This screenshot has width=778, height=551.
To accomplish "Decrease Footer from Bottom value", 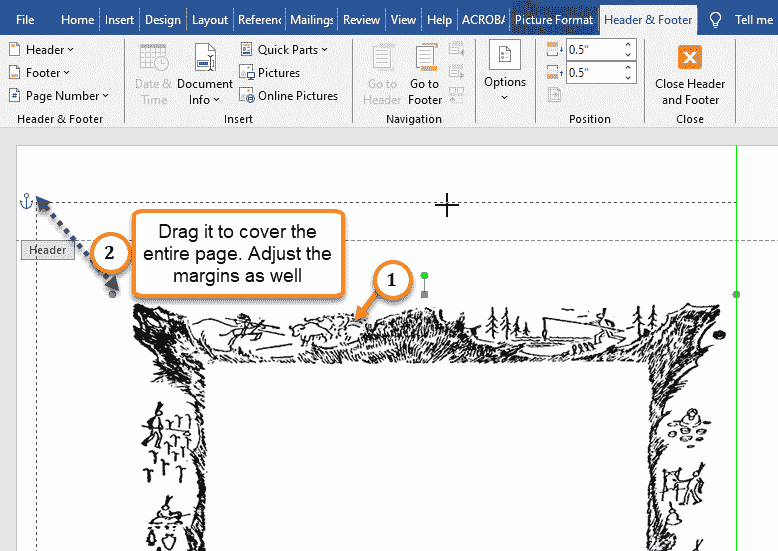I will pyautogui.click(x=628, y=77).
